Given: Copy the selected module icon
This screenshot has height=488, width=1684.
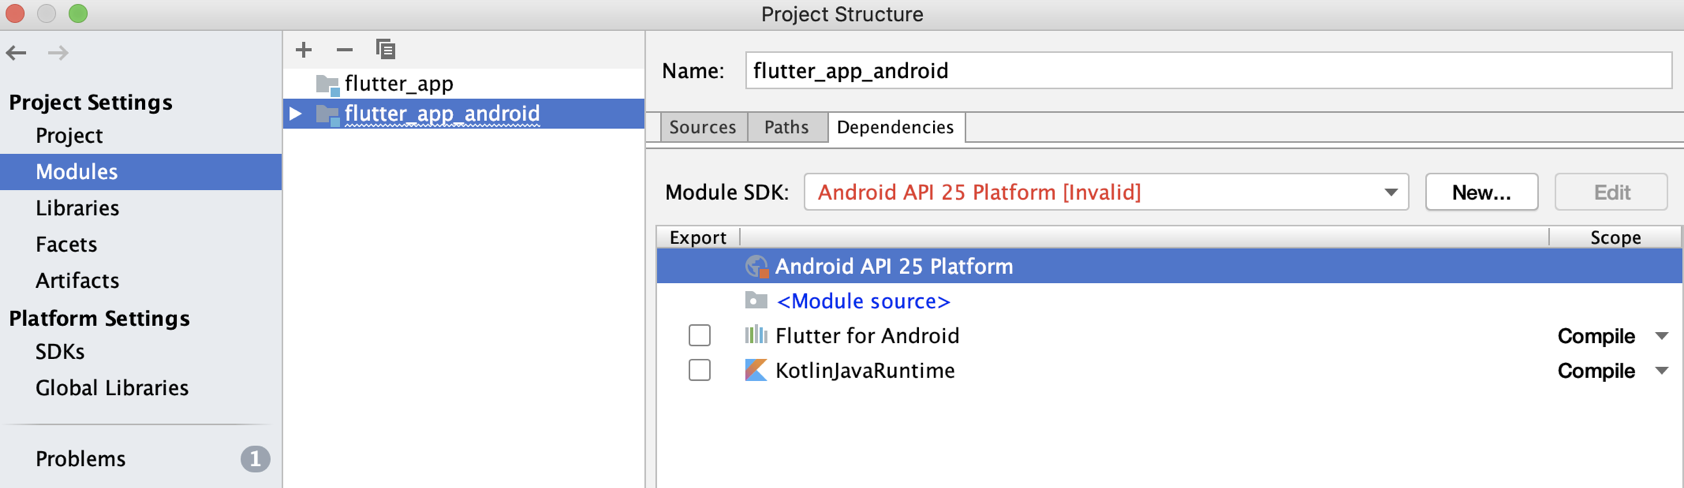Looking at the screenshot, I should pos(385,49).
